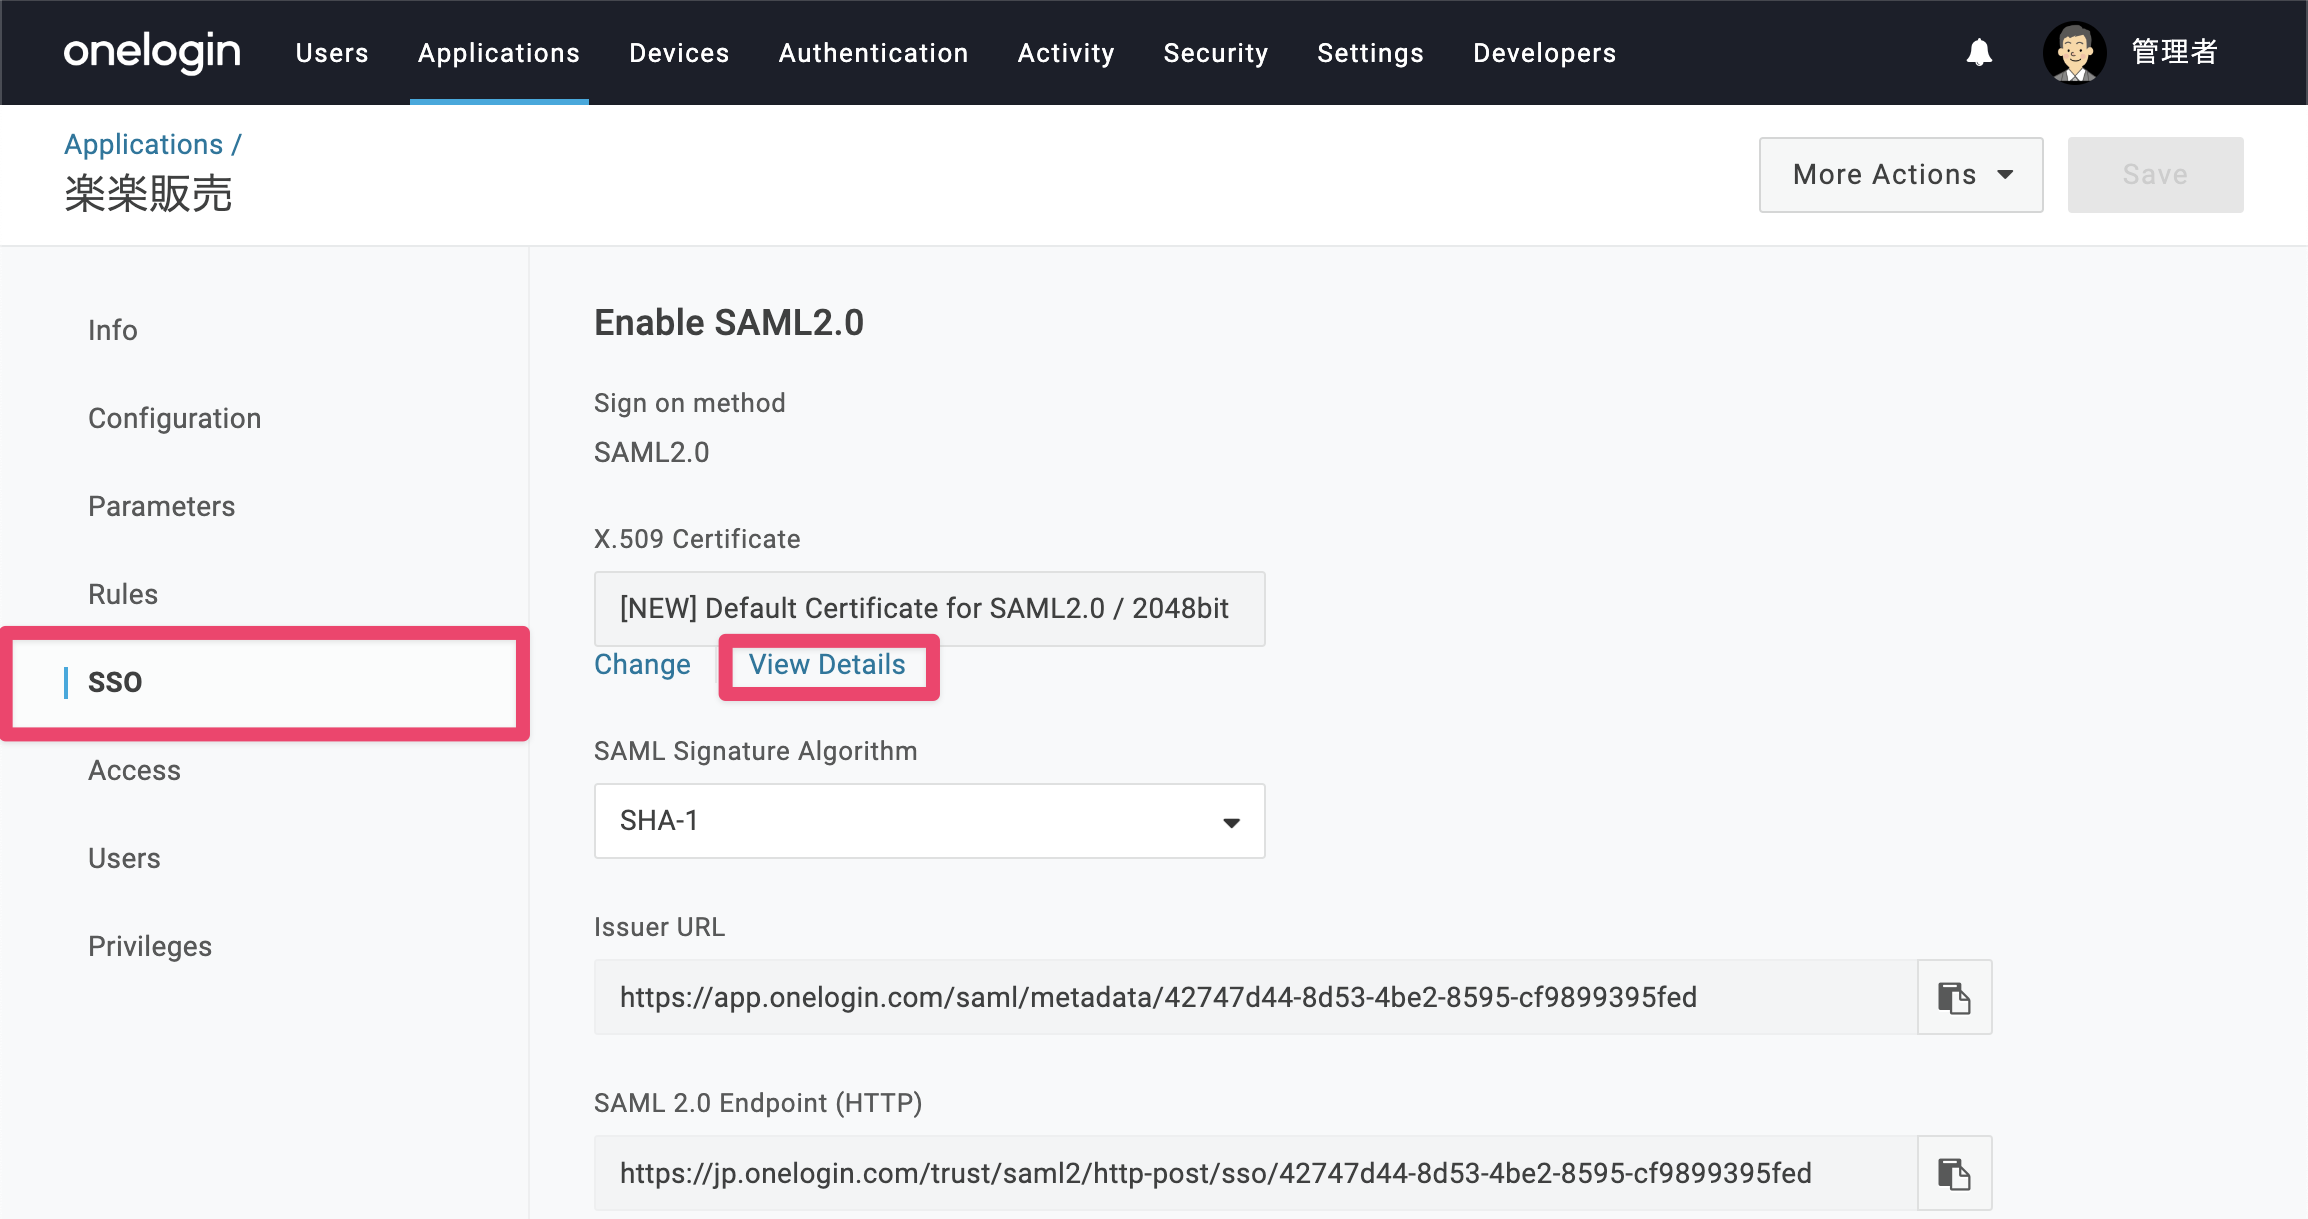Select the Privileges sidebar tab
The width and height of the screenshot is (2308, 1219).
pos(150,946)
